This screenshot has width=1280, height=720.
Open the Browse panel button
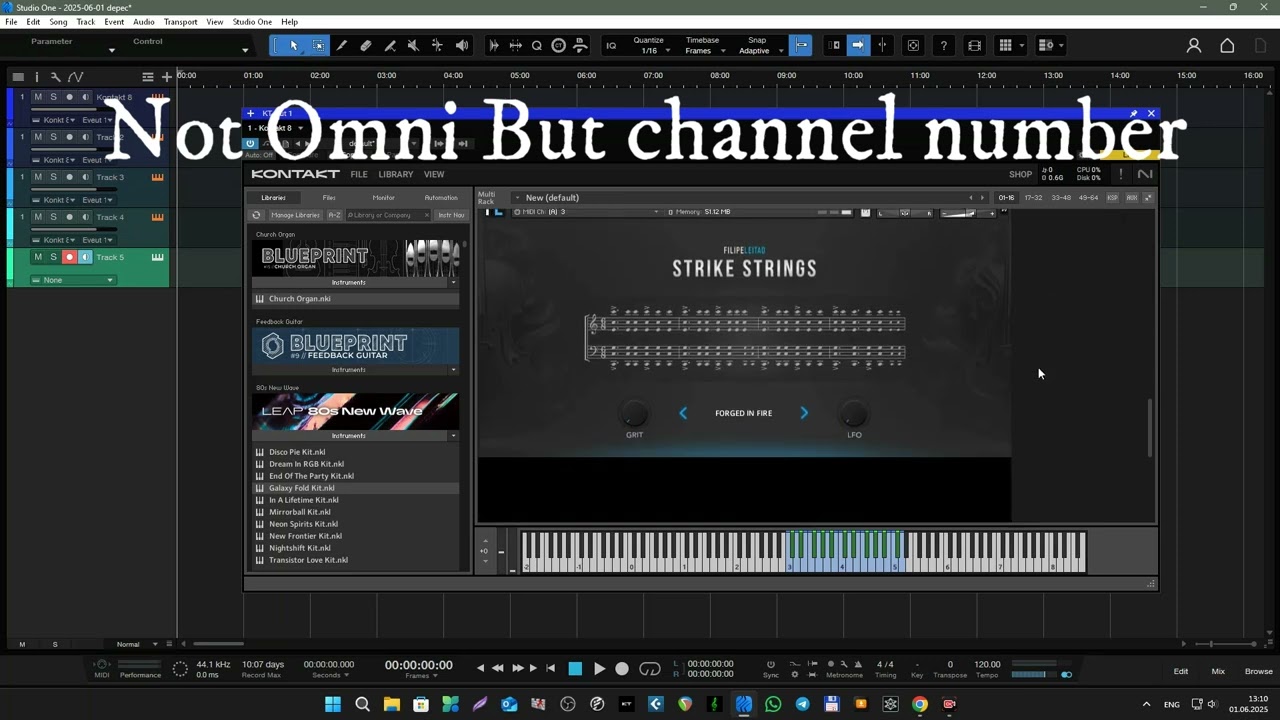point(1258,671)
